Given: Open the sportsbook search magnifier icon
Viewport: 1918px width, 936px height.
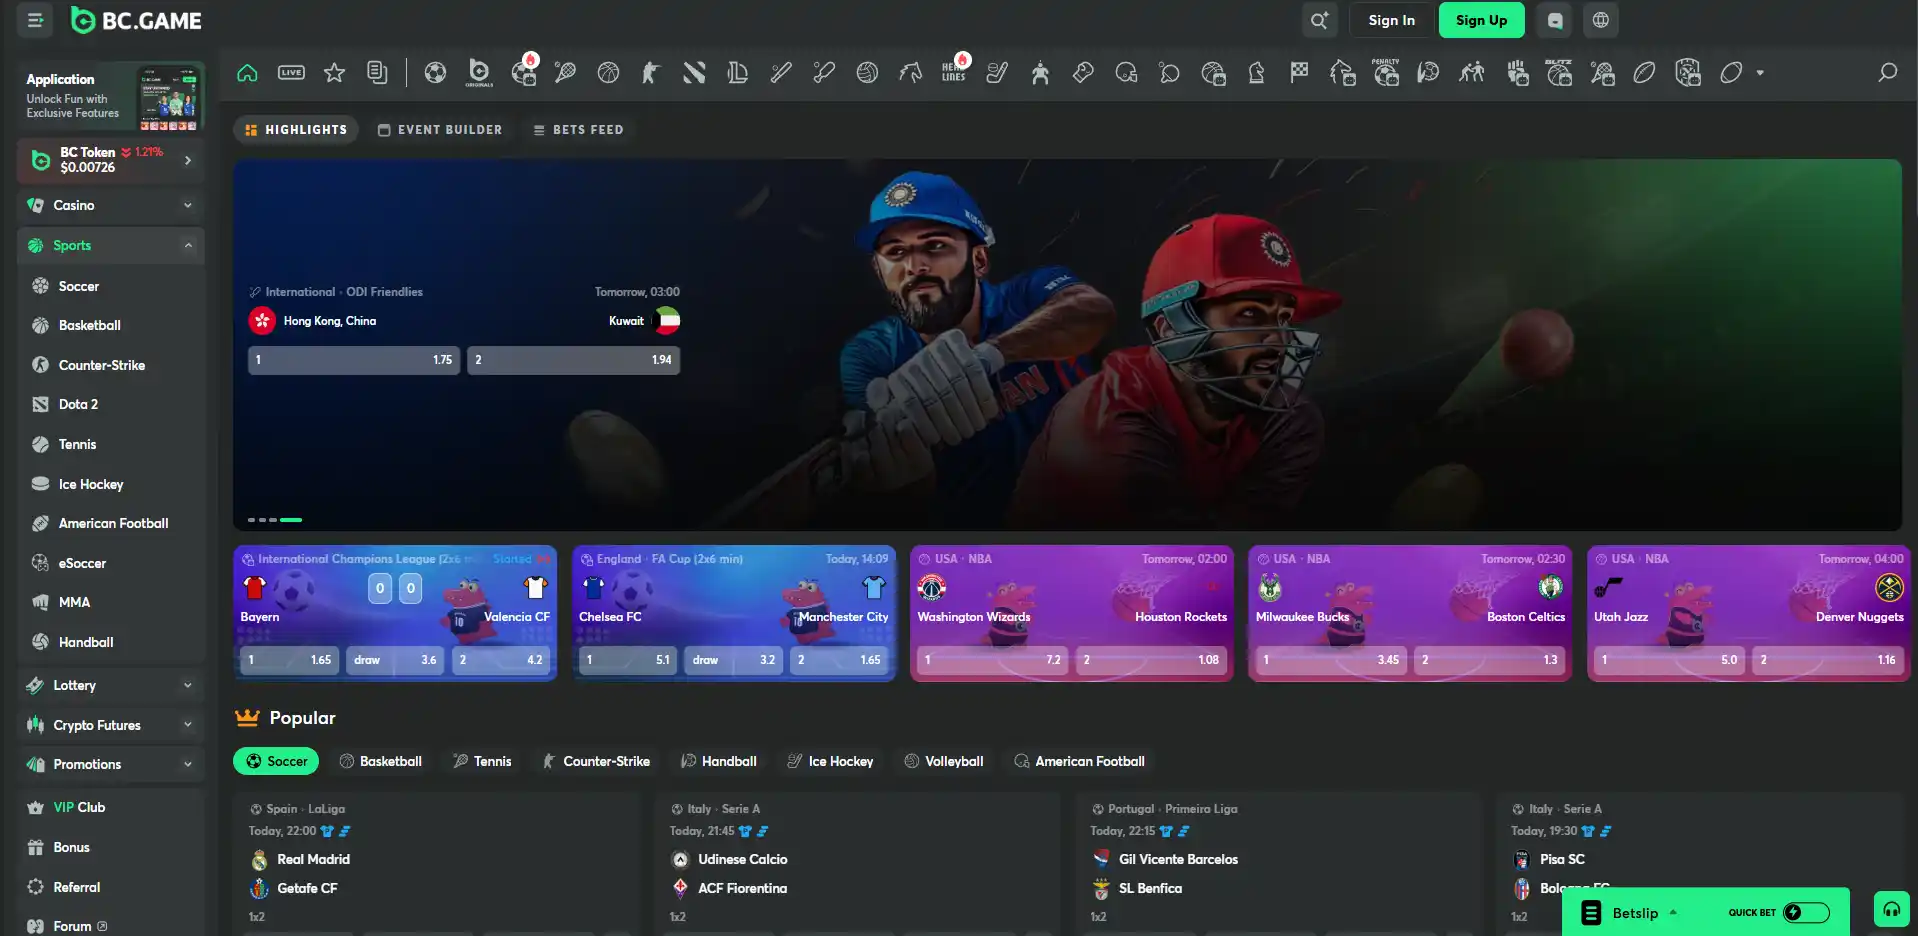Looking at the screenshot, I should pyautogui.click(x=1887, y=73).
